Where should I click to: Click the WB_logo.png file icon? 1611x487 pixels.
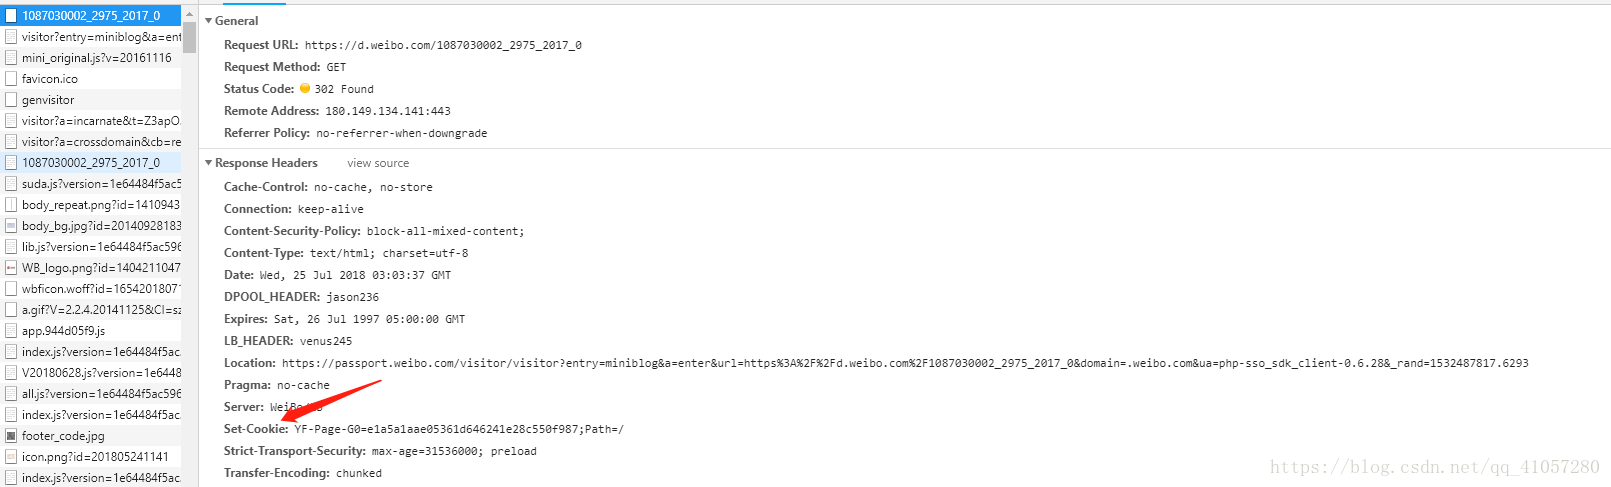click(x=11, y=267)
